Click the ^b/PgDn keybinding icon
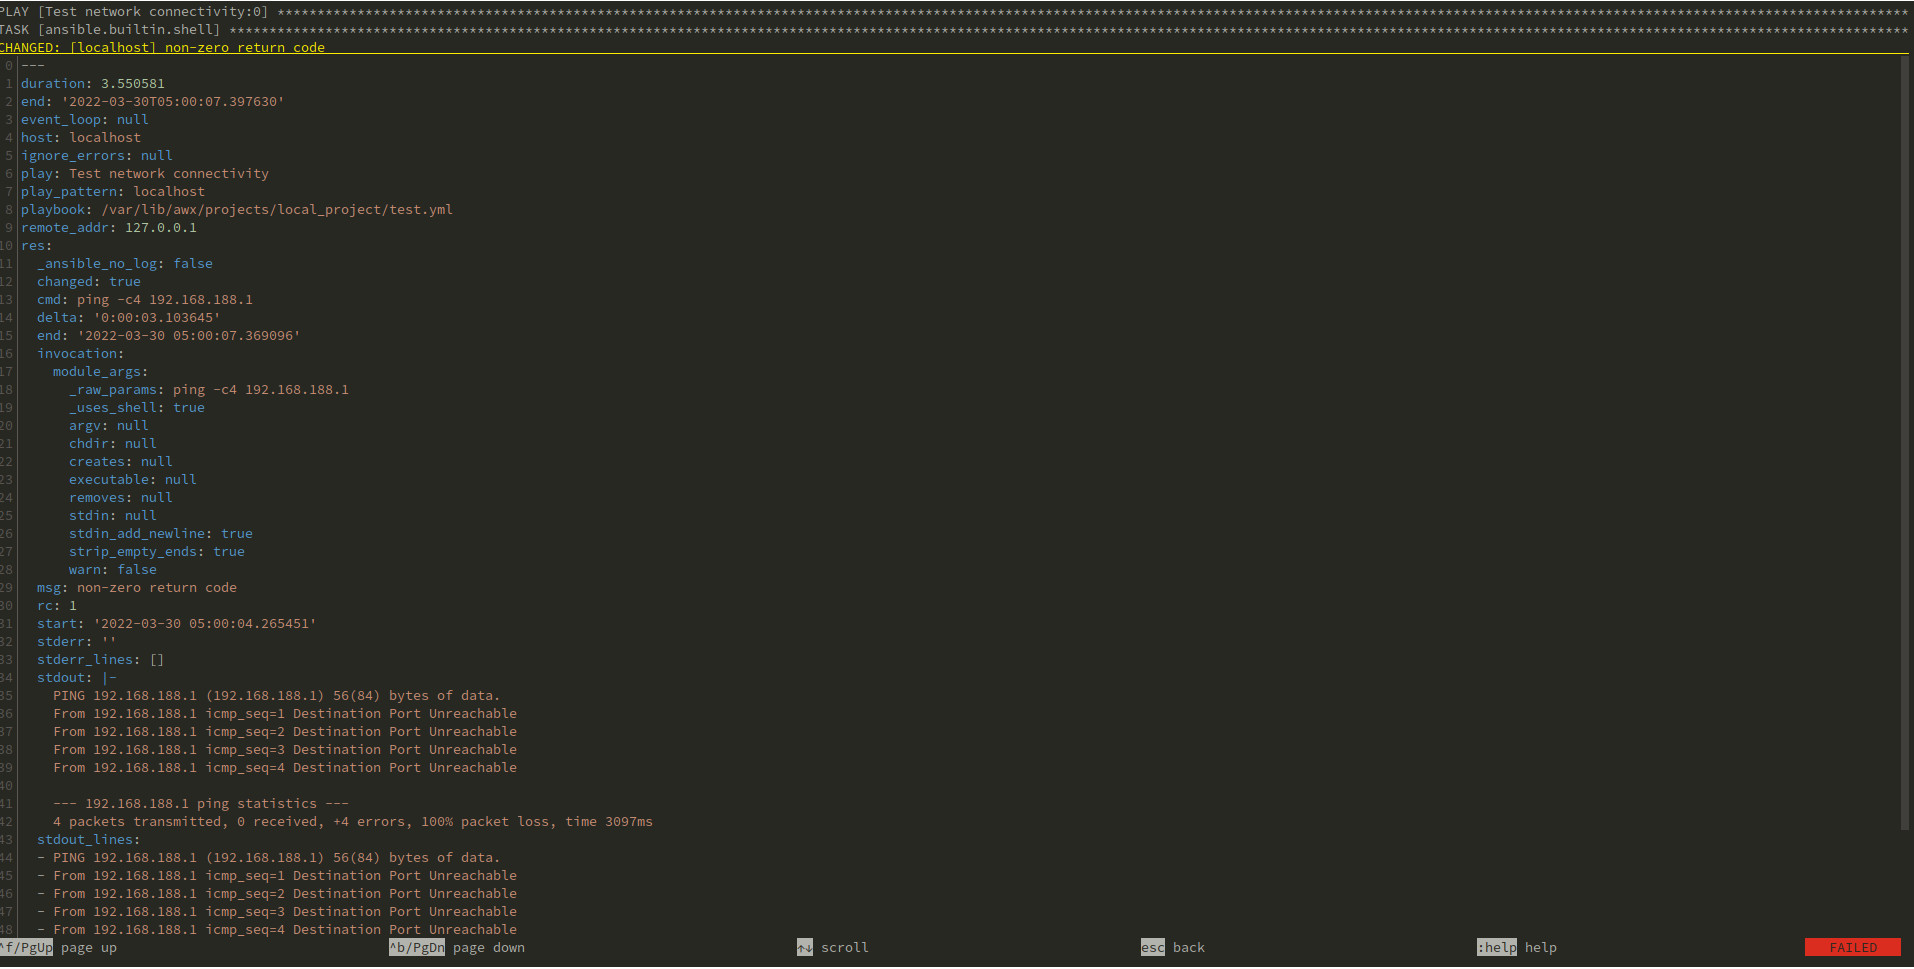The width and height of the screenshot is (1914, 969). pyautogui.click(x=417, y=947)
